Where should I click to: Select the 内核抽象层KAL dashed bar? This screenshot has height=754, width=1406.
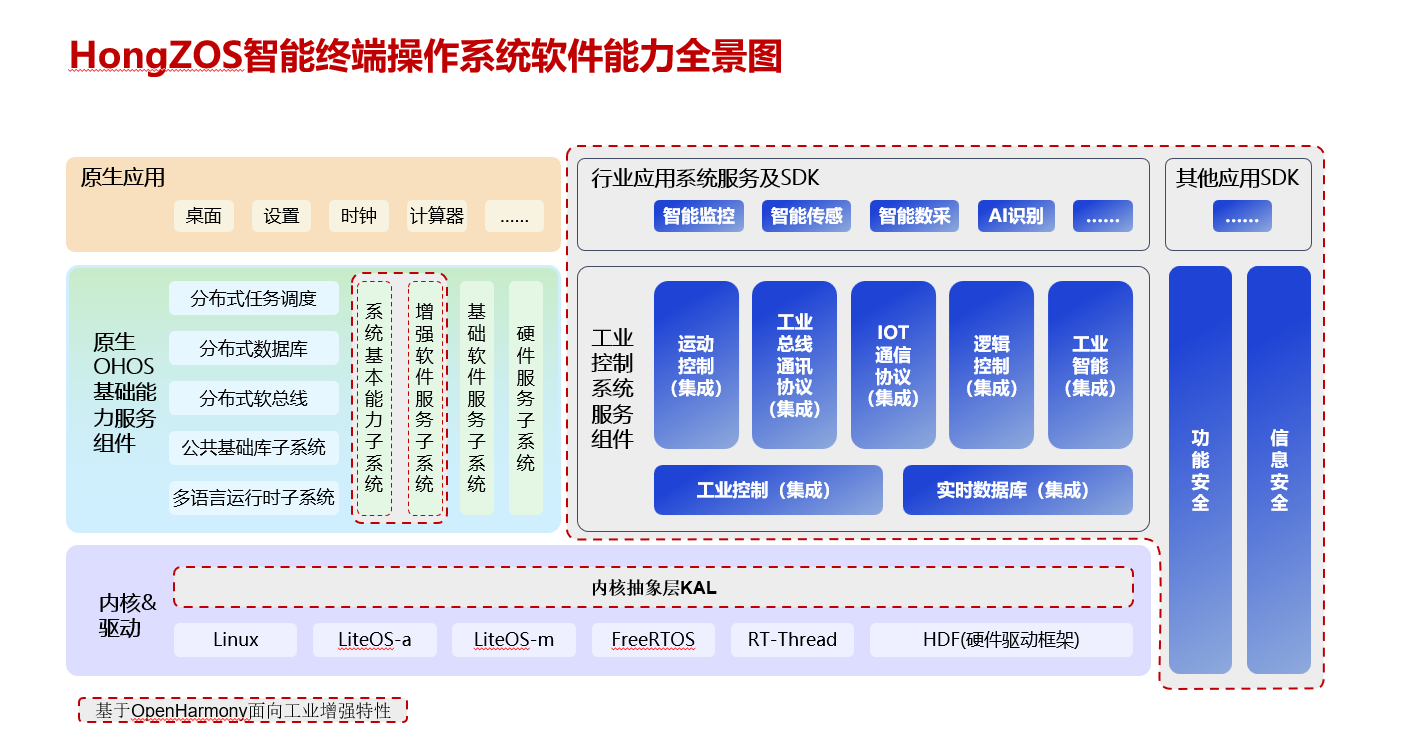tap(654, 587)
